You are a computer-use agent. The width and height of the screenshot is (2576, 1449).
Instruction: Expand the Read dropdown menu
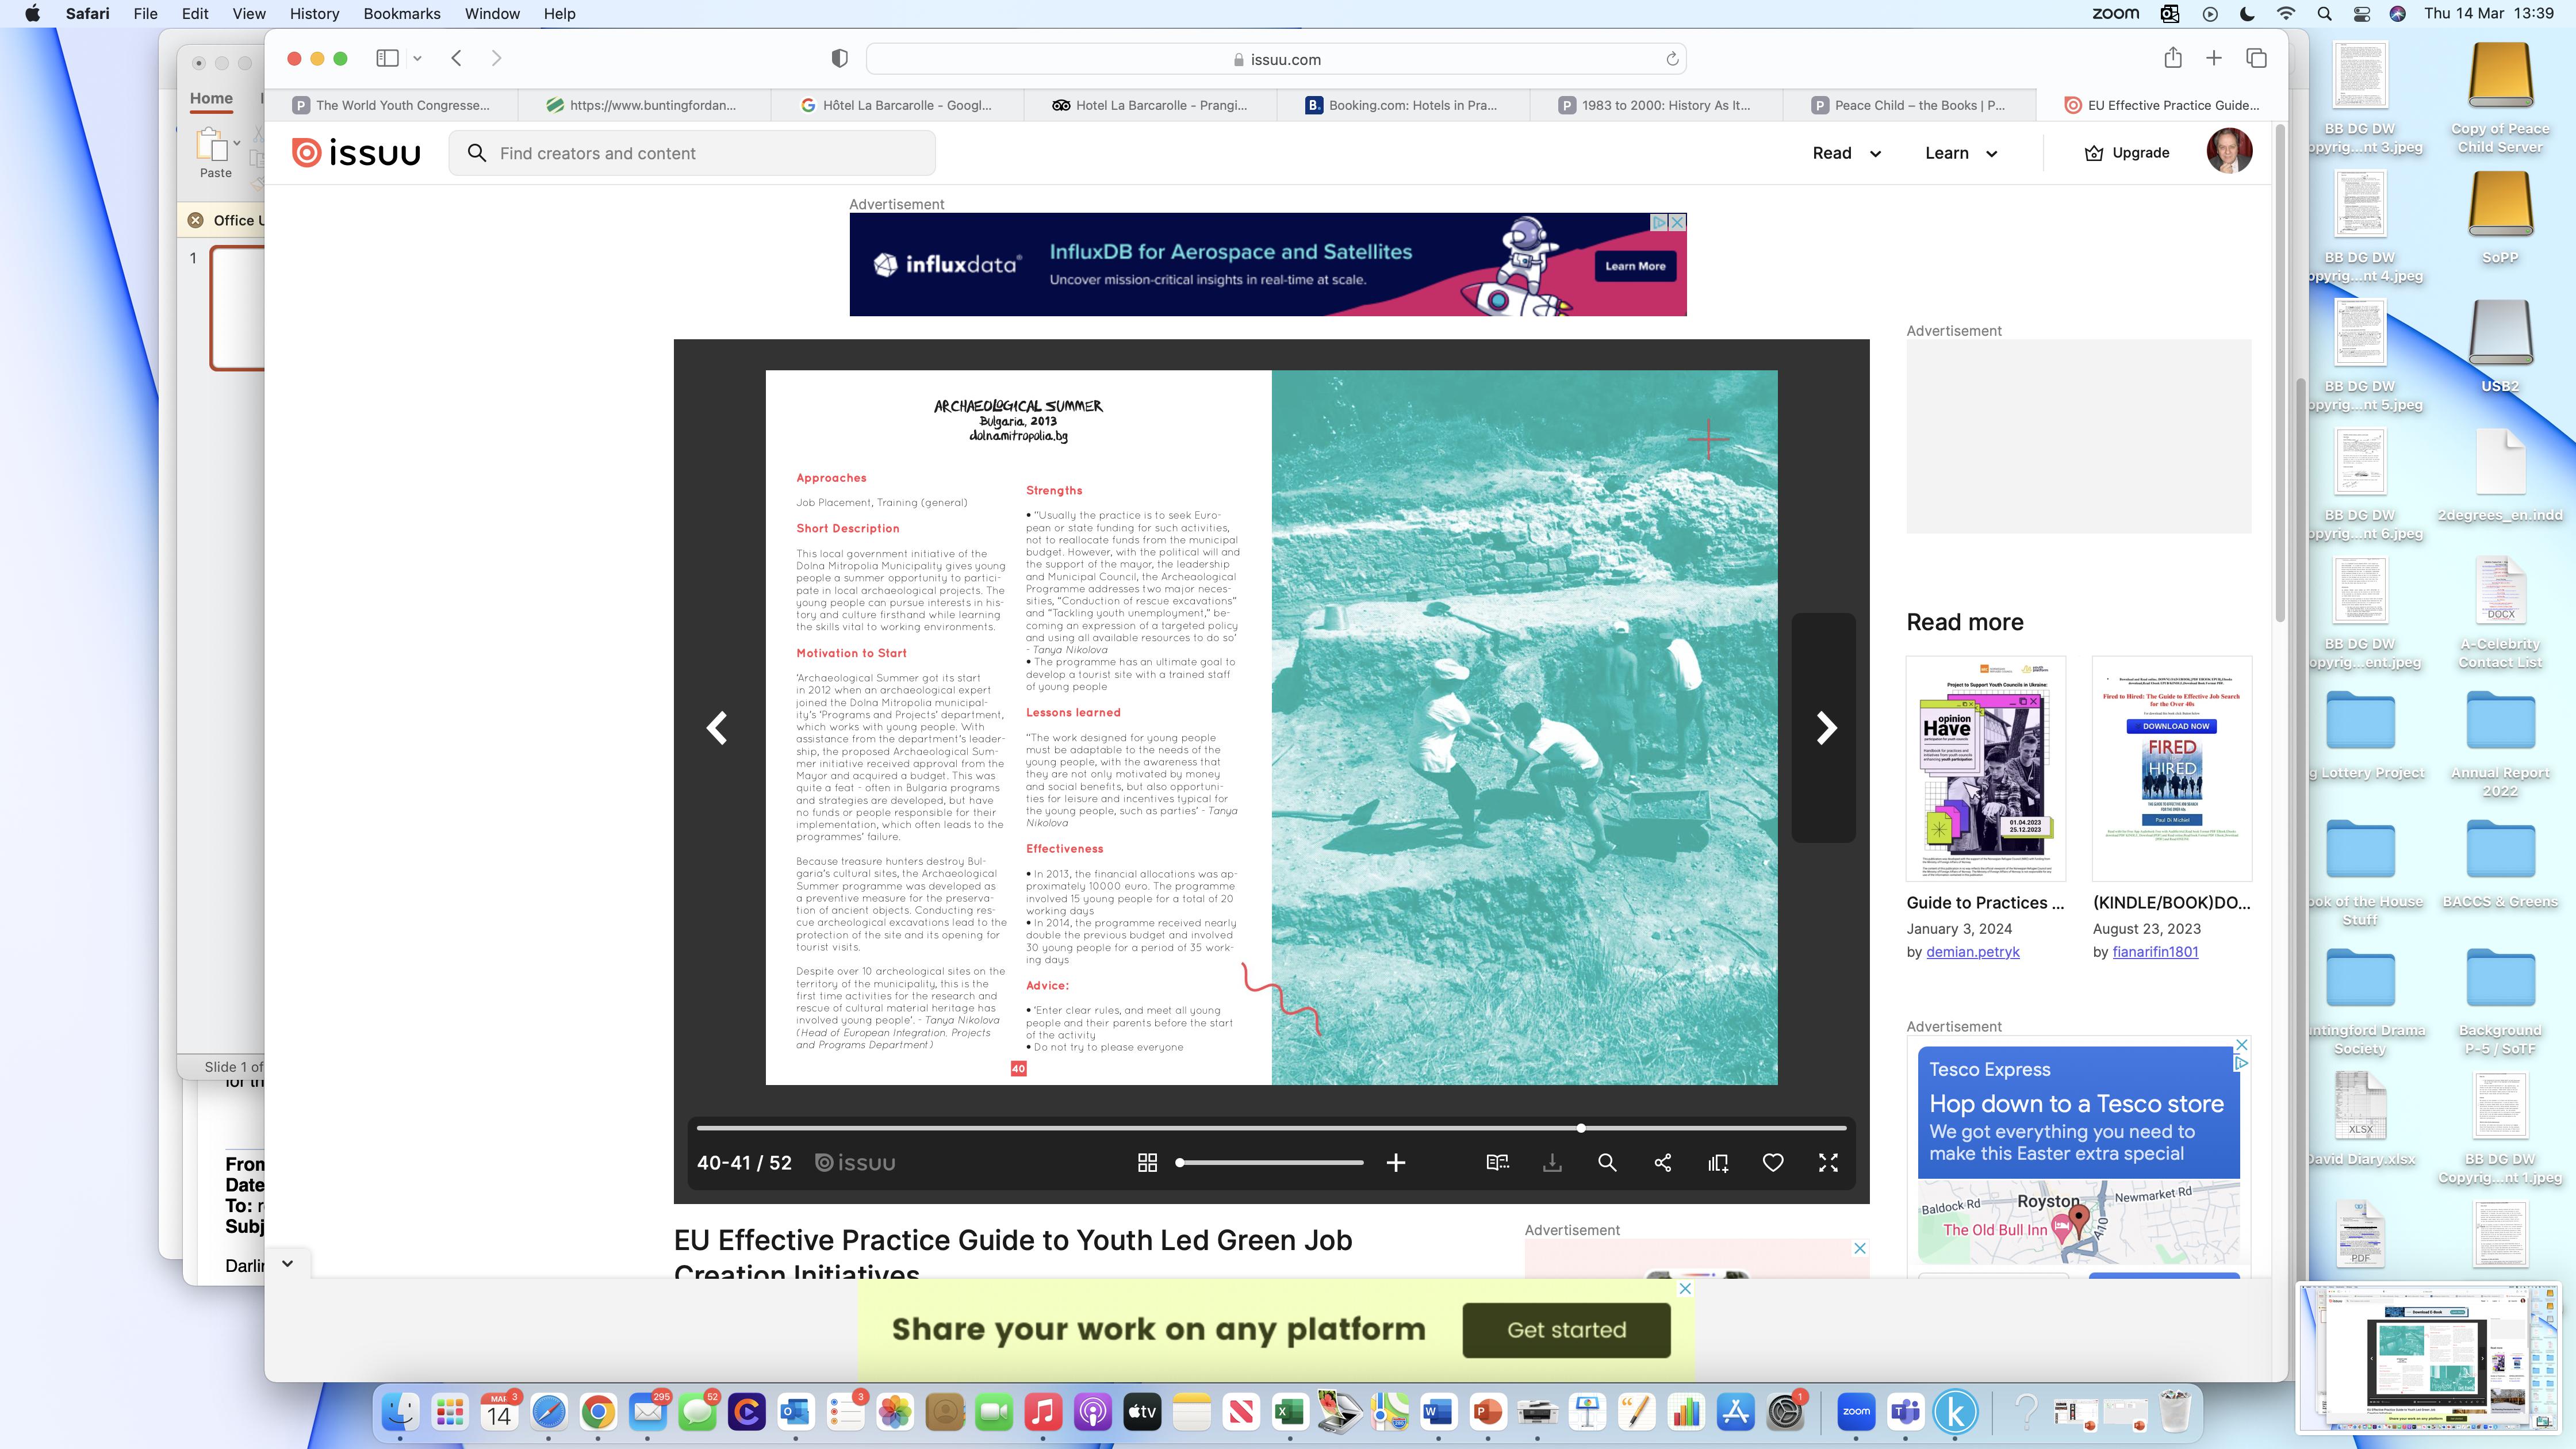click(1846, 153)
